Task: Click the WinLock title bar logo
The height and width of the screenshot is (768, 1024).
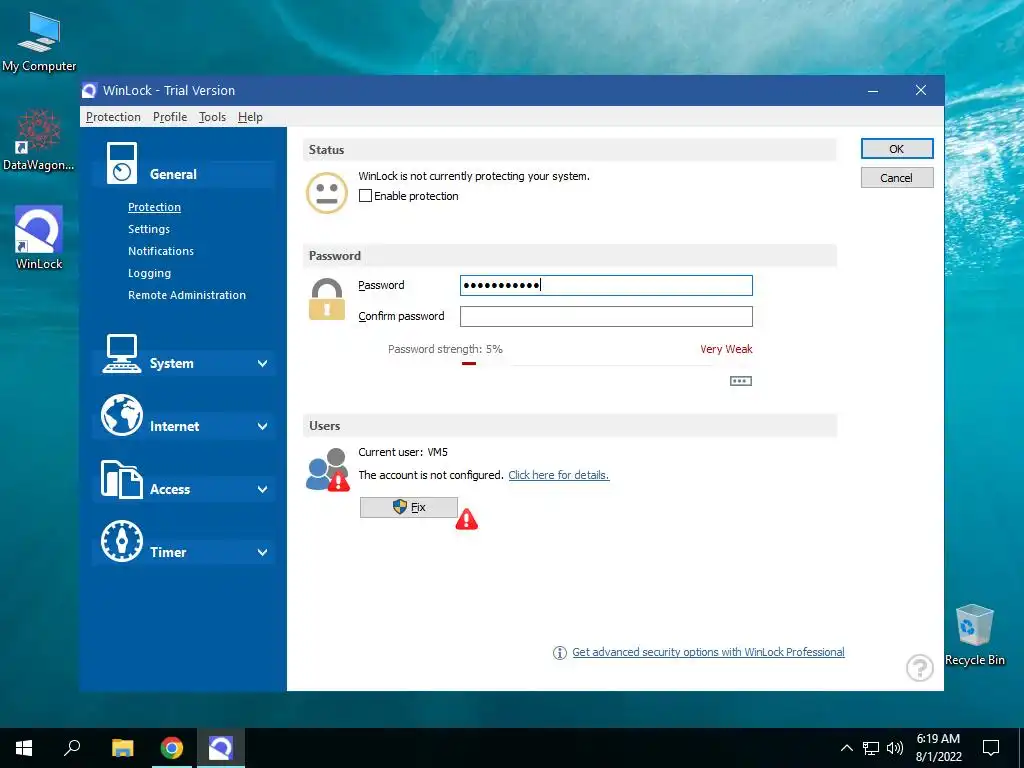Action: (89, 91)
